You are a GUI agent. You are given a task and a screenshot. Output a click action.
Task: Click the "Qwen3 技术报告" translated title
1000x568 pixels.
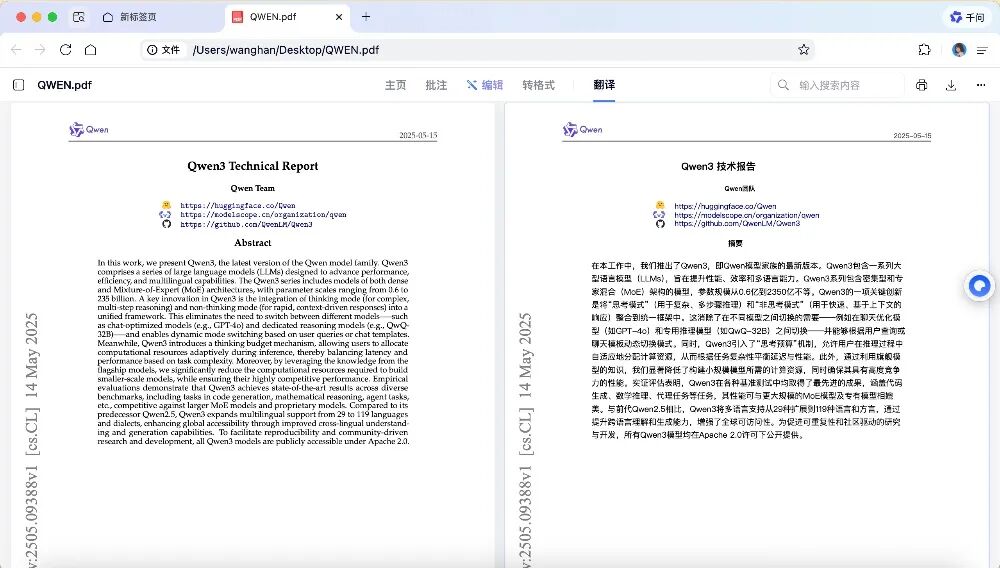(718, 166)
